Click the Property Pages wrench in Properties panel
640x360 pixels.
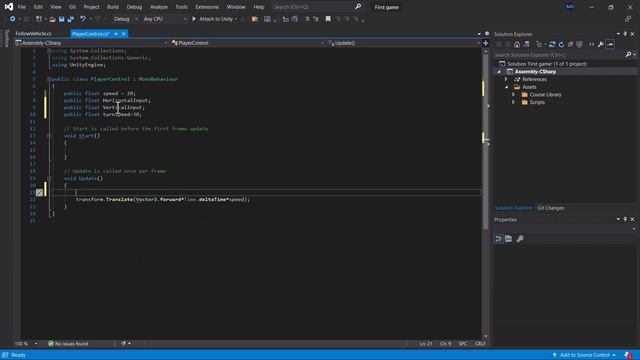tap(520, 239)
